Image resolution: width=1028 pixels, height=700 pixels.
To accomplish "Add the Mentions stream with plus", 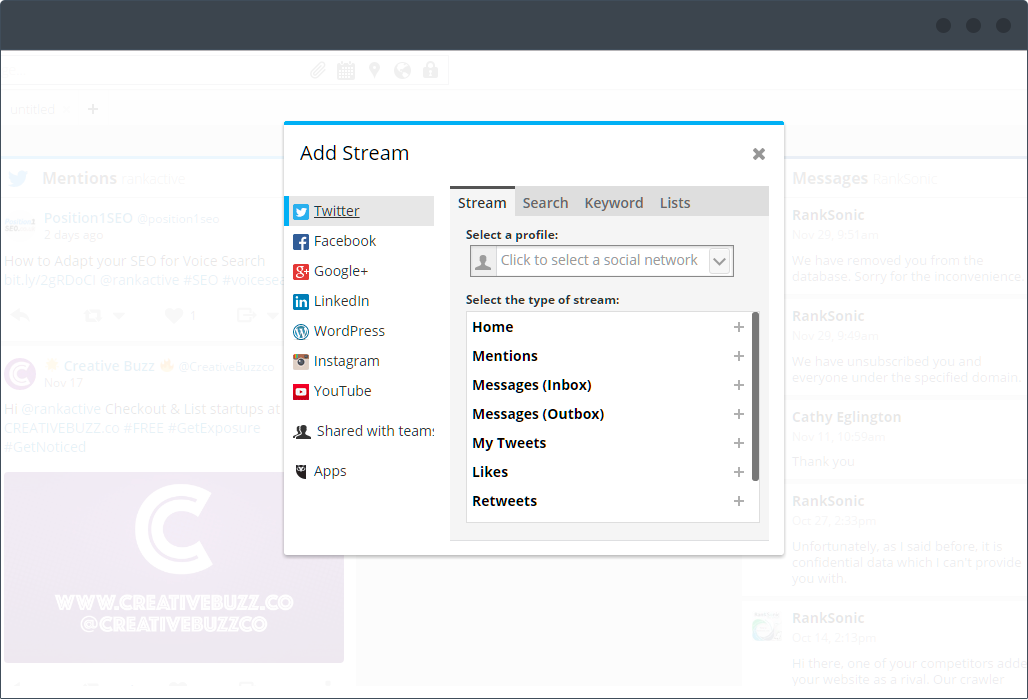I will pyautogui.click(x=739, y=356).
